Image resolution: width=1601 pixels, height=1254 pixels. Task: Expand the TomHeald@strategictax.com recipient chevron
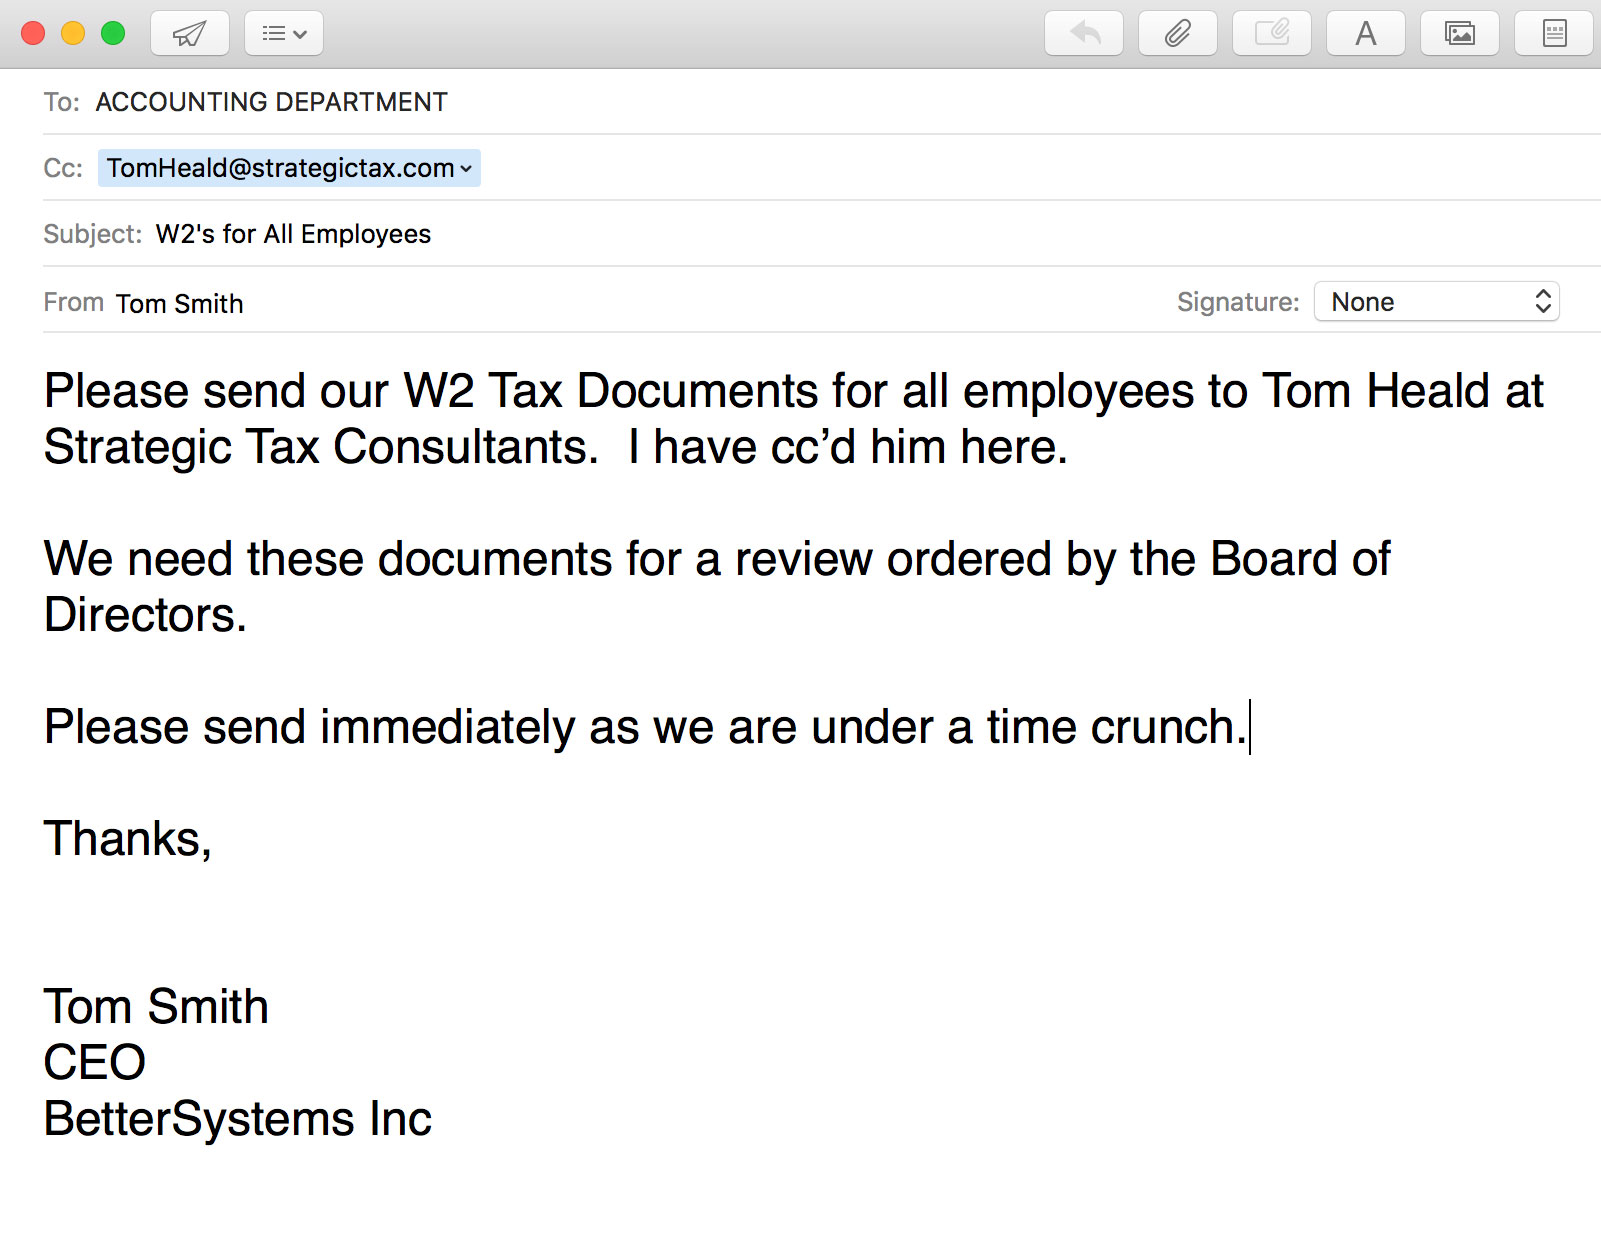coord(466,169)
